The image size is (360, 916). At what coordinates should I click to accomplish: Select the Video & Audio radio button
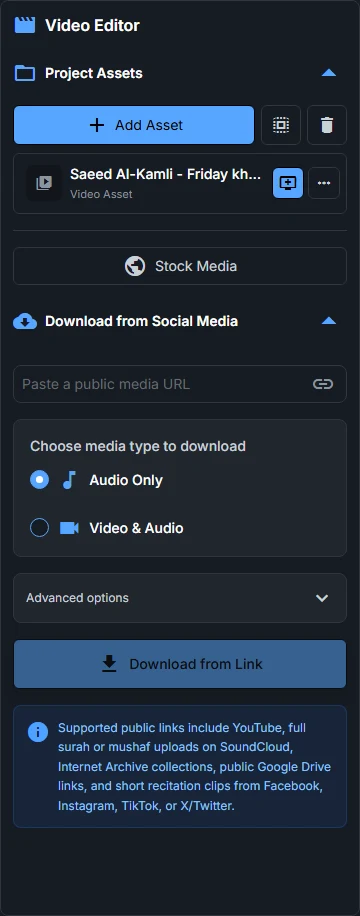pos(40,528)
